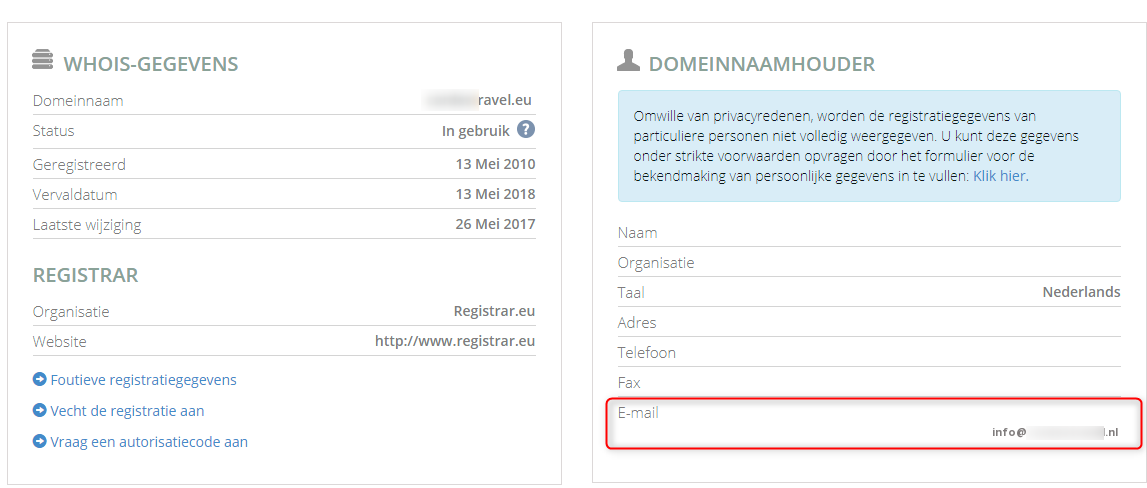Viewport: 1147px width, 488px height.
Task: Open the Foutieve registratiegegevens link
Action: [143, 380]
